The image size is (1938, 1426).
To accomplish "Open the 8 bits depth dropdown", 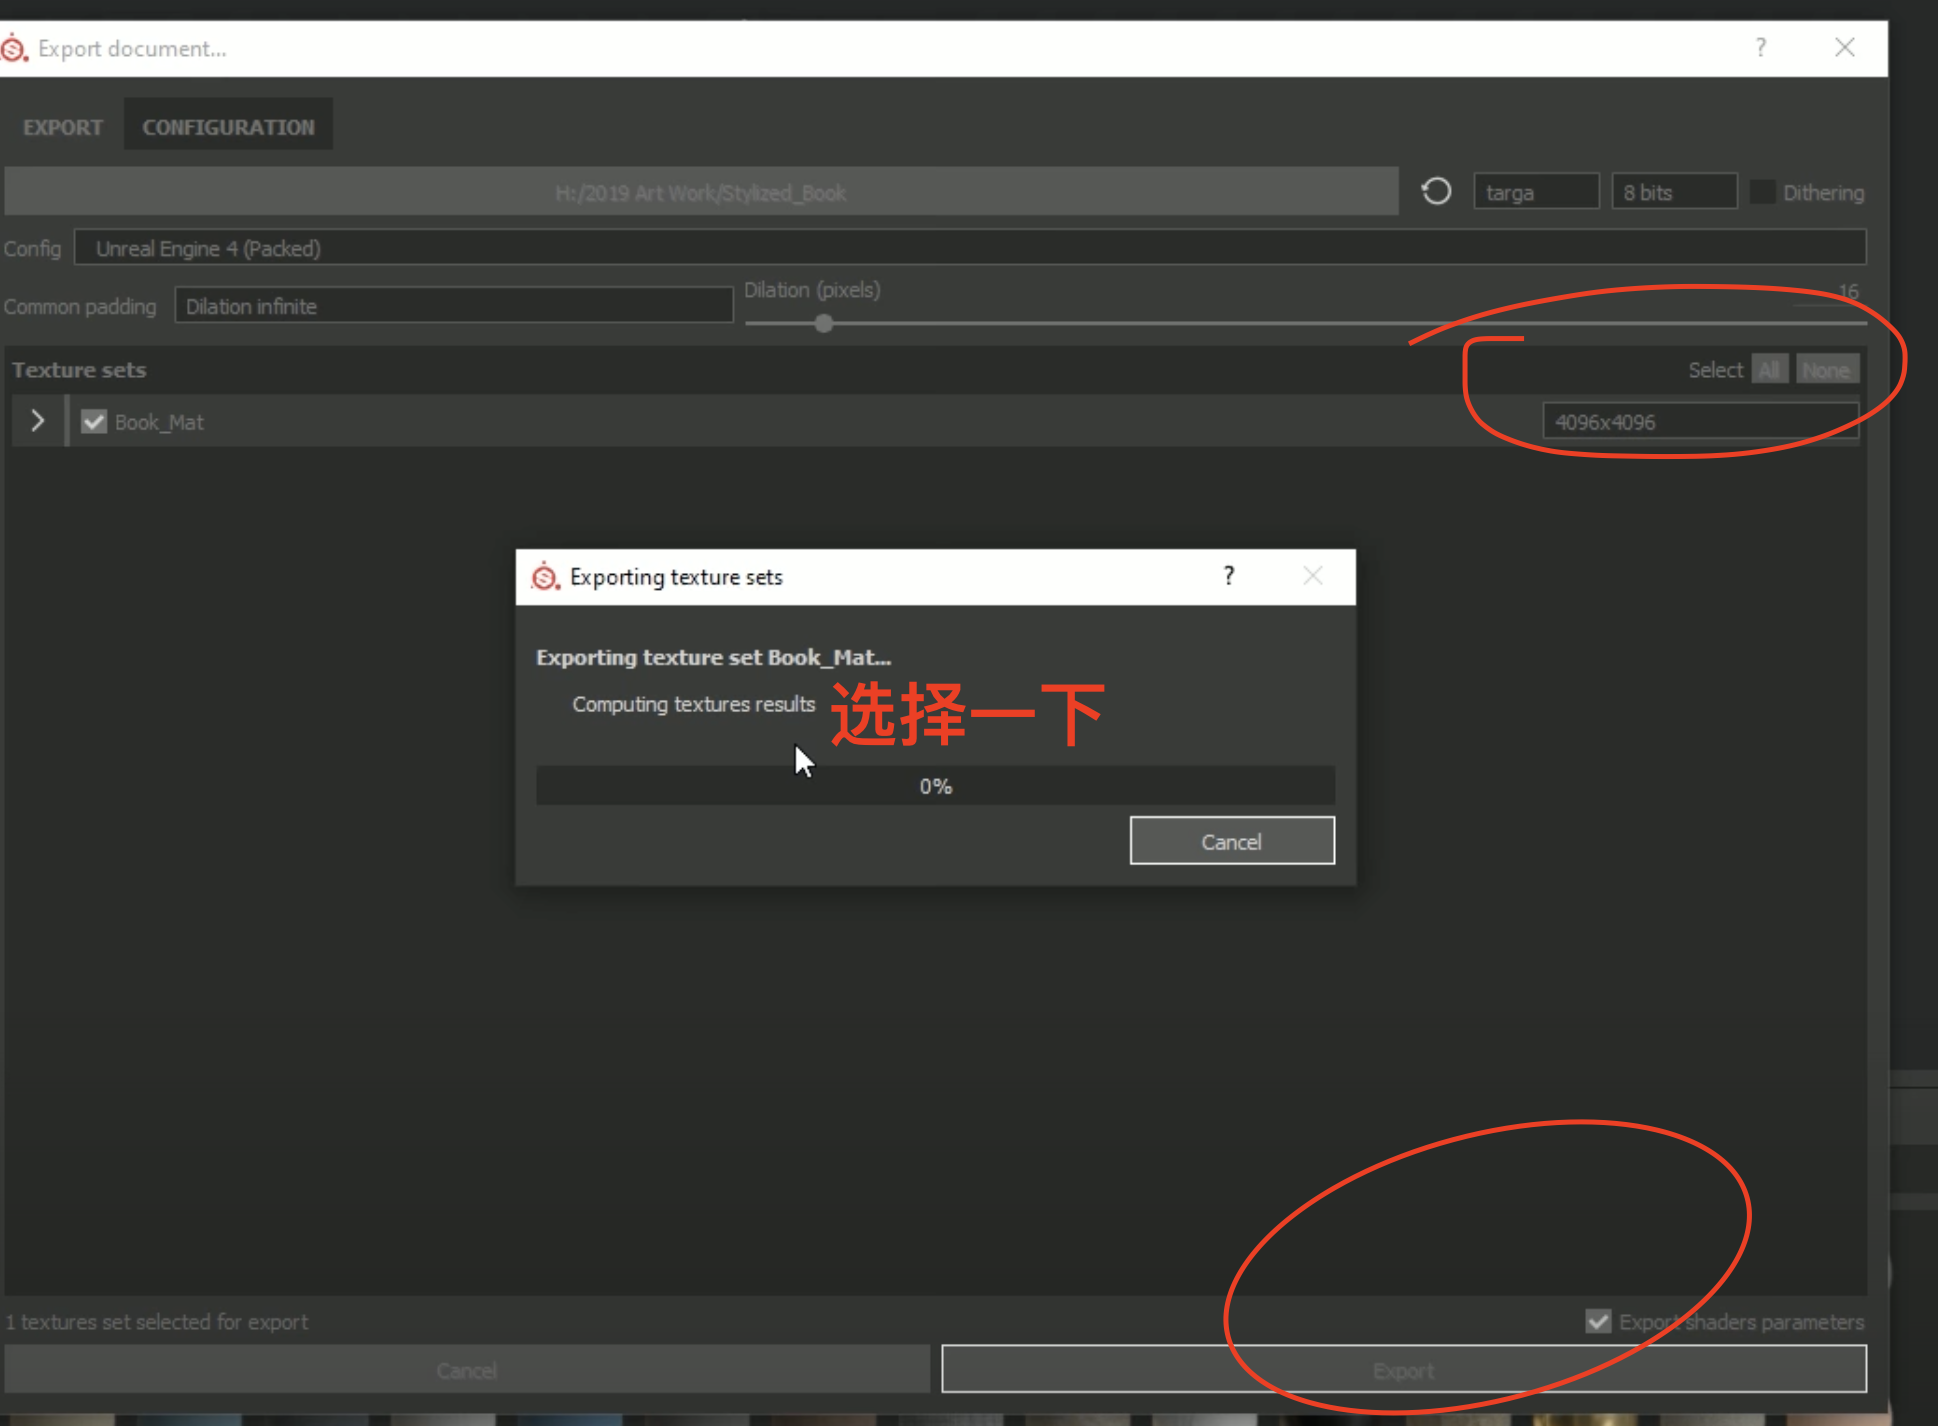I will tap(1673, 192).
